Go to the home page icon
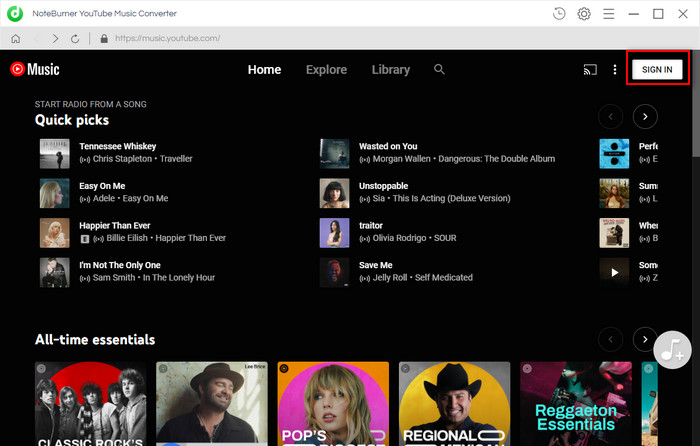The width and height of the screenshot is (700, 446). (16, 39)
